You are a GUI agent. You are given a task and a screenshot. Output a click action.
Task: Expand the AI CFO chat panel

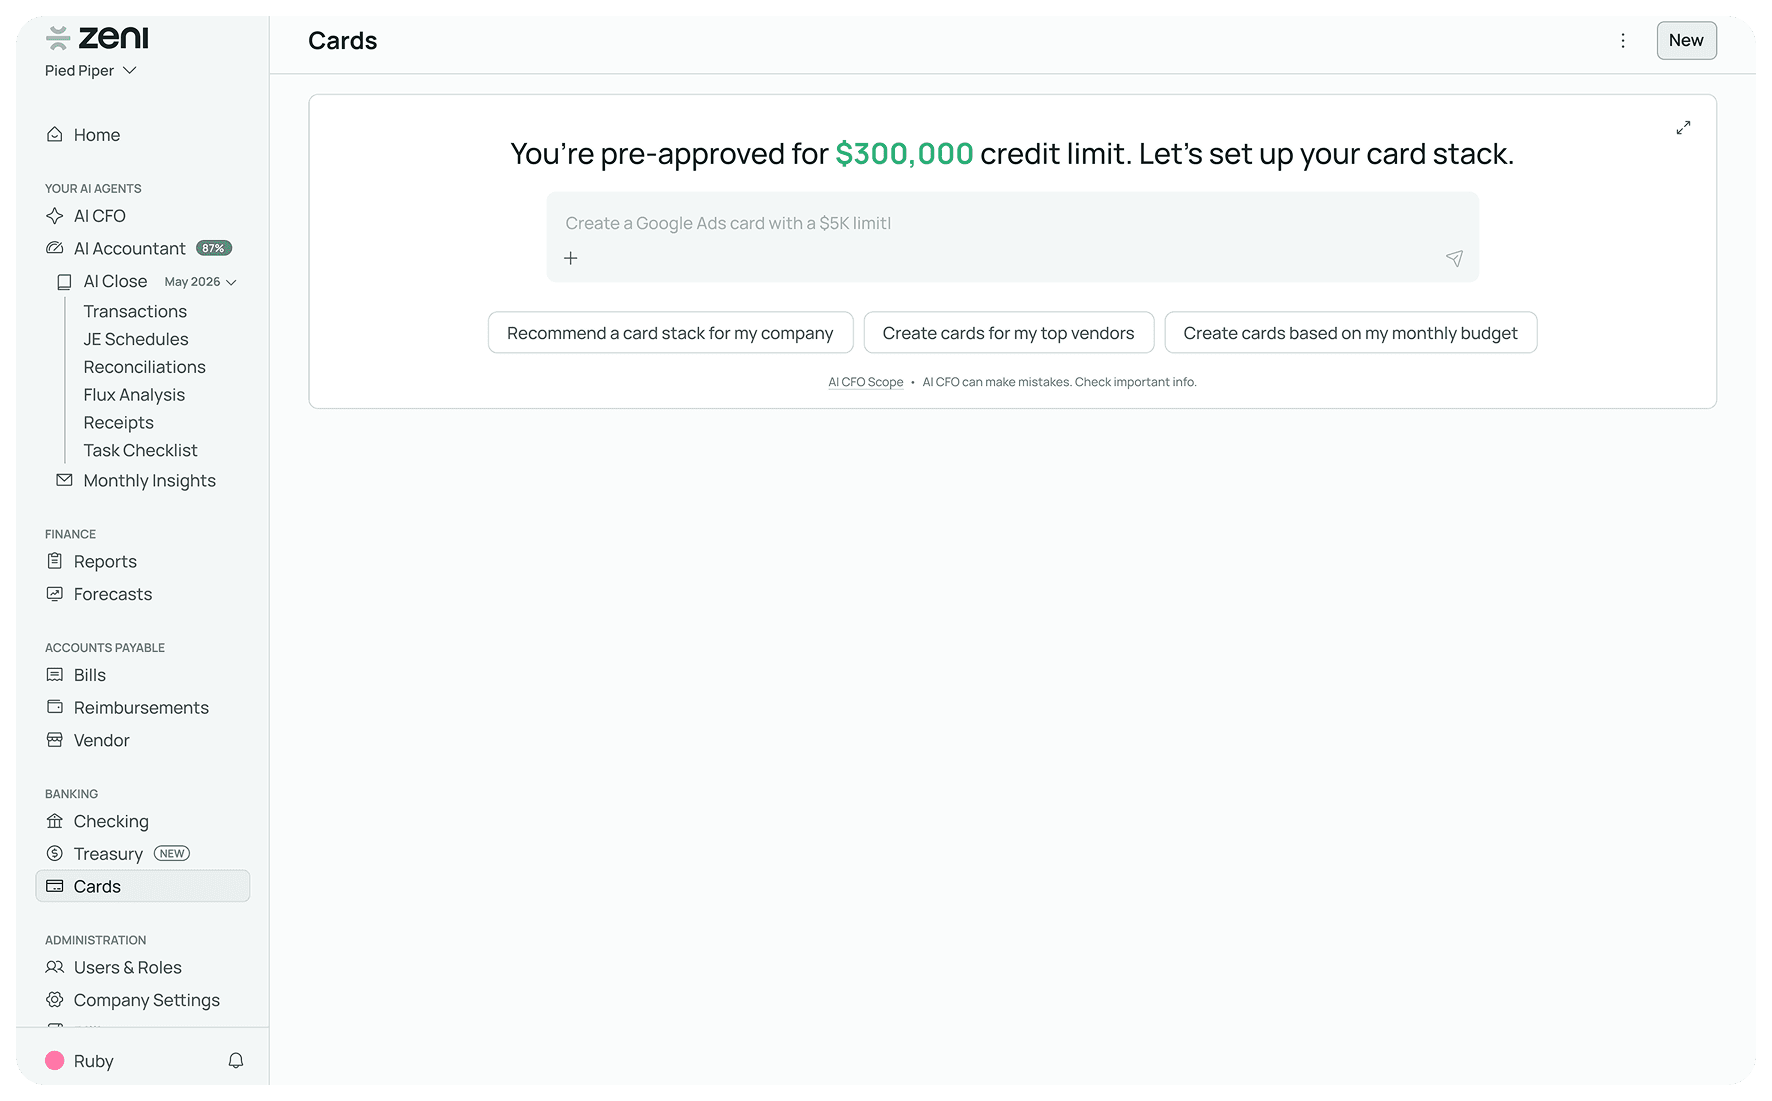pyautogui.click(x=1683, y=128)
